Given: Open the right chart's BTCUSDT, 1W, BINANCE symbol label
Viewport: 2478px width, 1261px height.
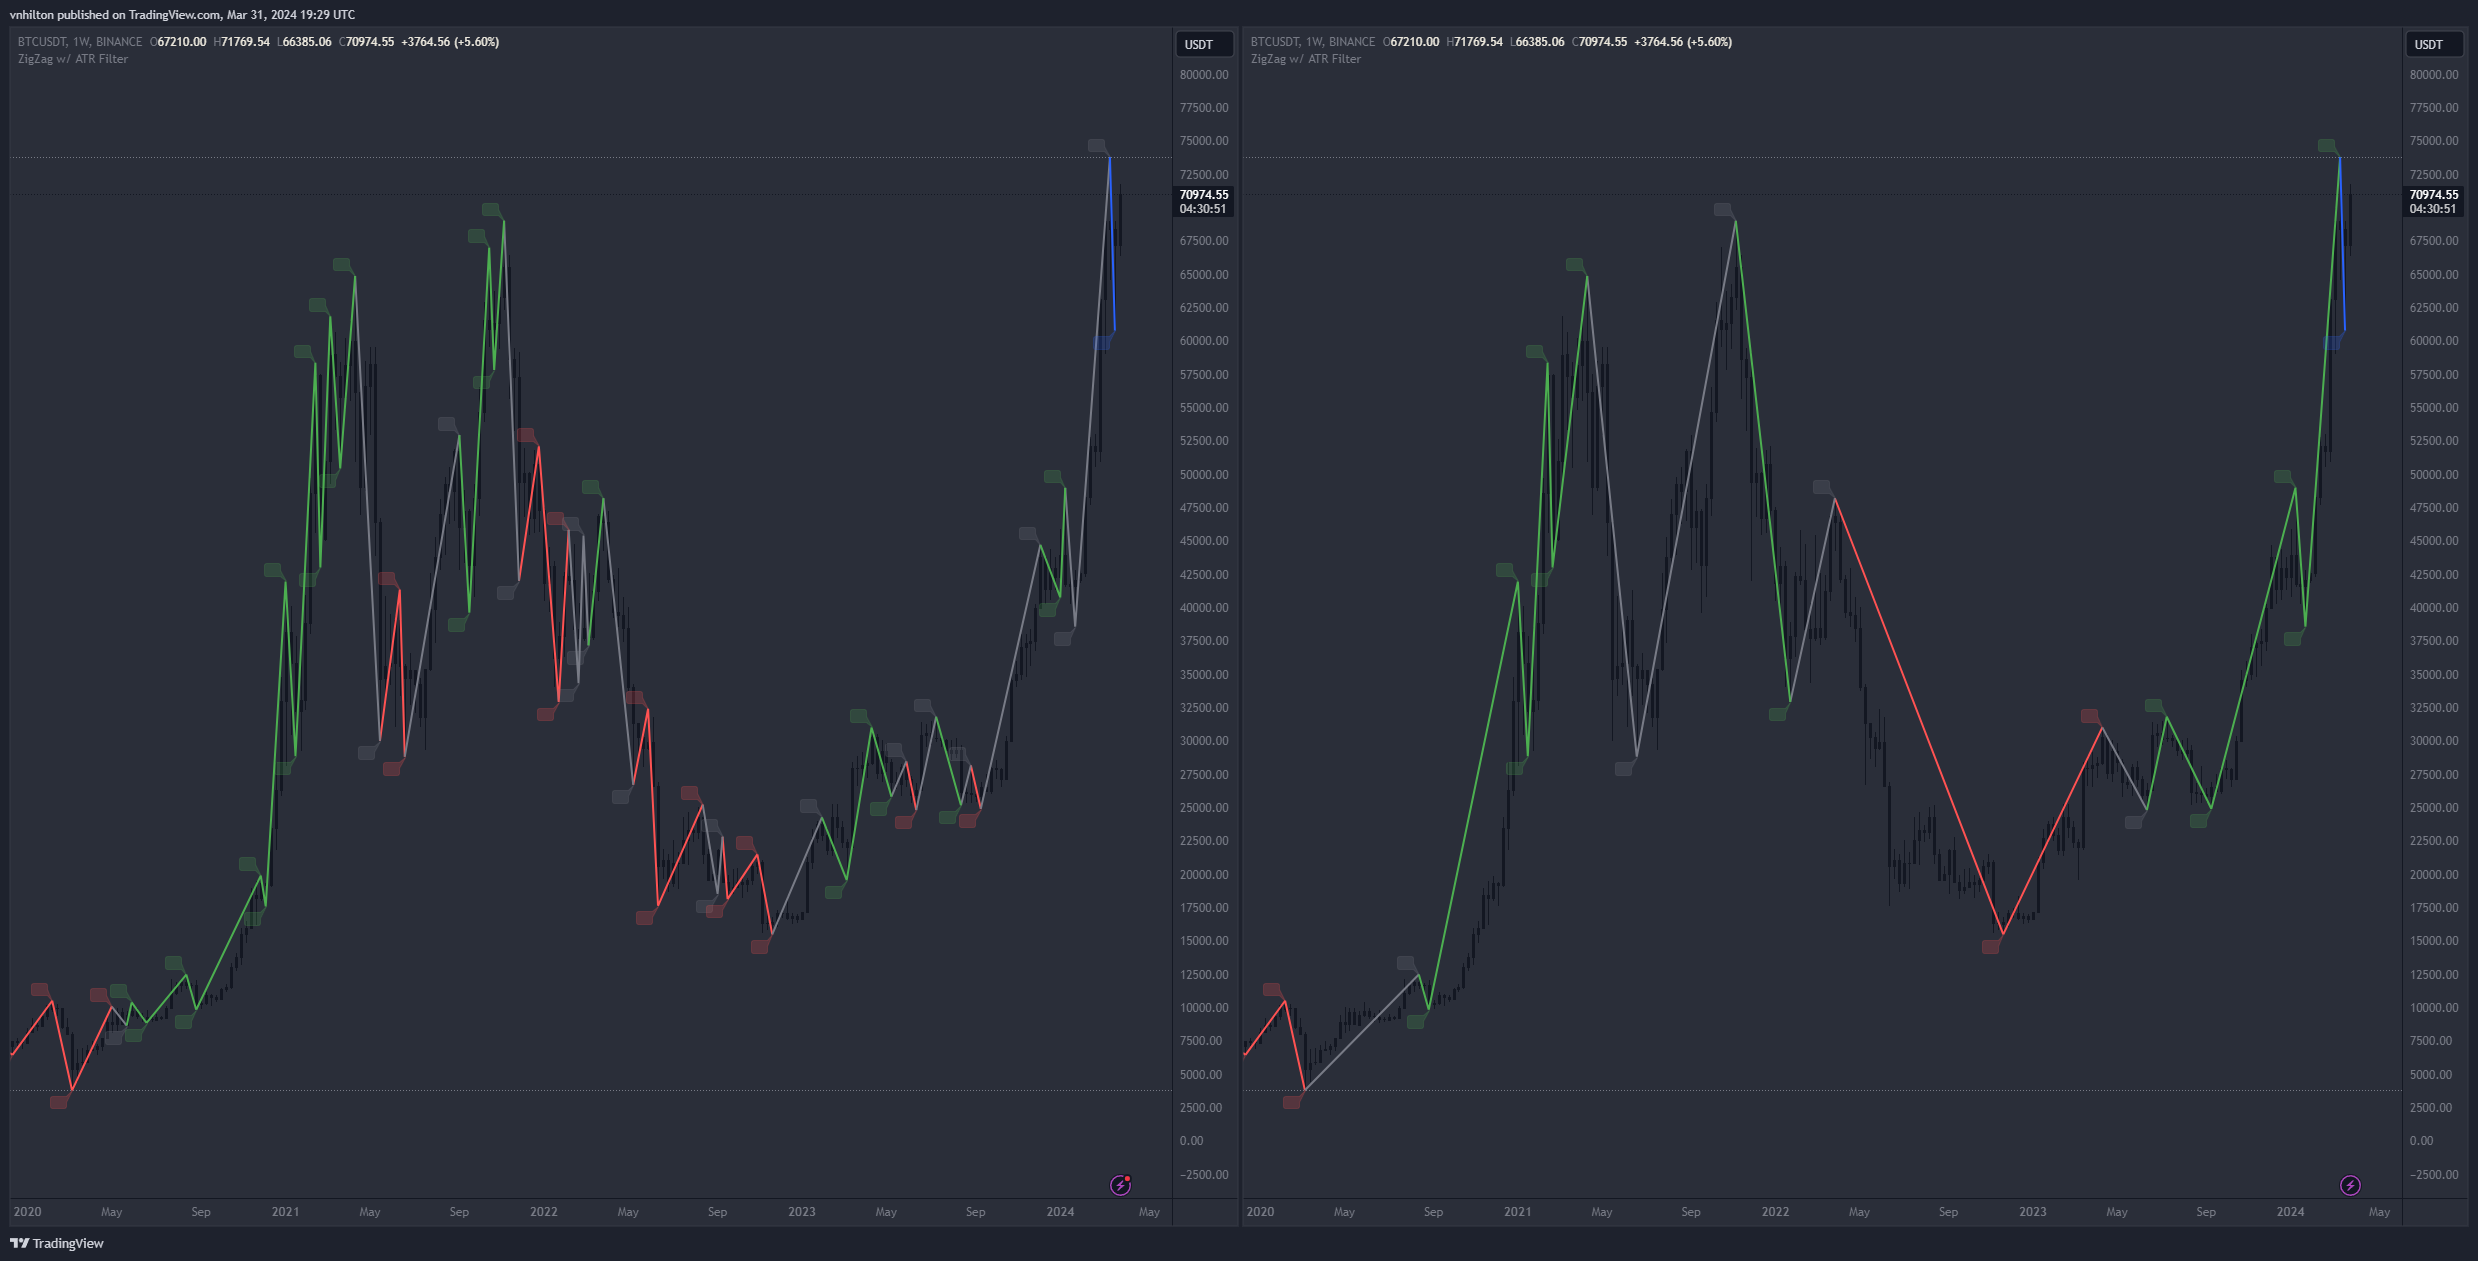Looking at the screenshot, I should click(x=1313, y=42).
